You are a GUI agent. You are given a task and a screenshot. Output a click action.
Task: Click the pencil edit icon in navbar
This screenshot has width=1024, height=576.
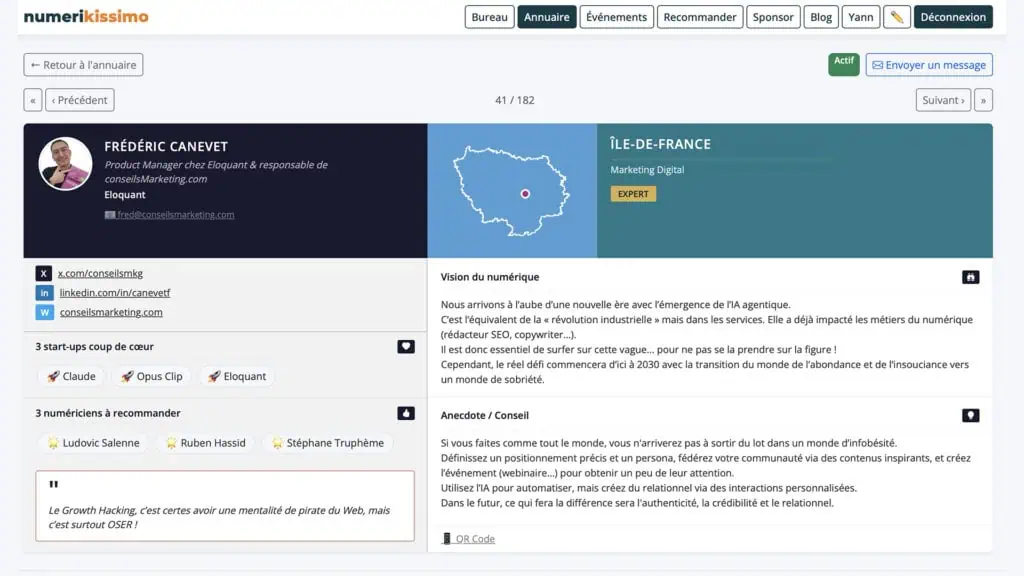point(897,17)
